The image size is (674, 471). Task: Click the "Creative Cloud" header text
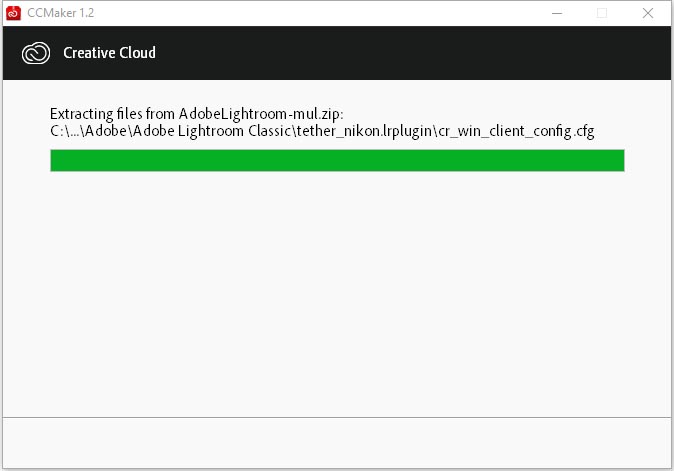point(109,53)
